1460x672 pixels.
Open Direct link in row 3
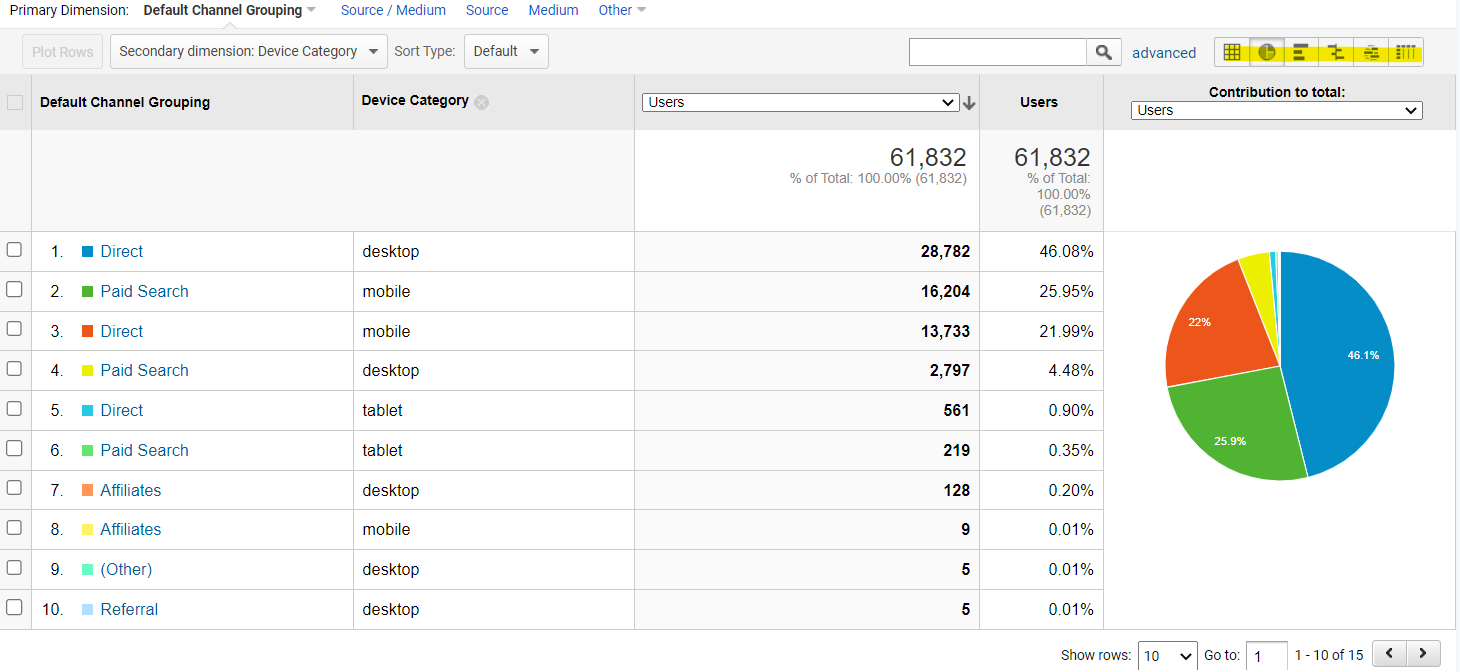(x=122, y=331)
